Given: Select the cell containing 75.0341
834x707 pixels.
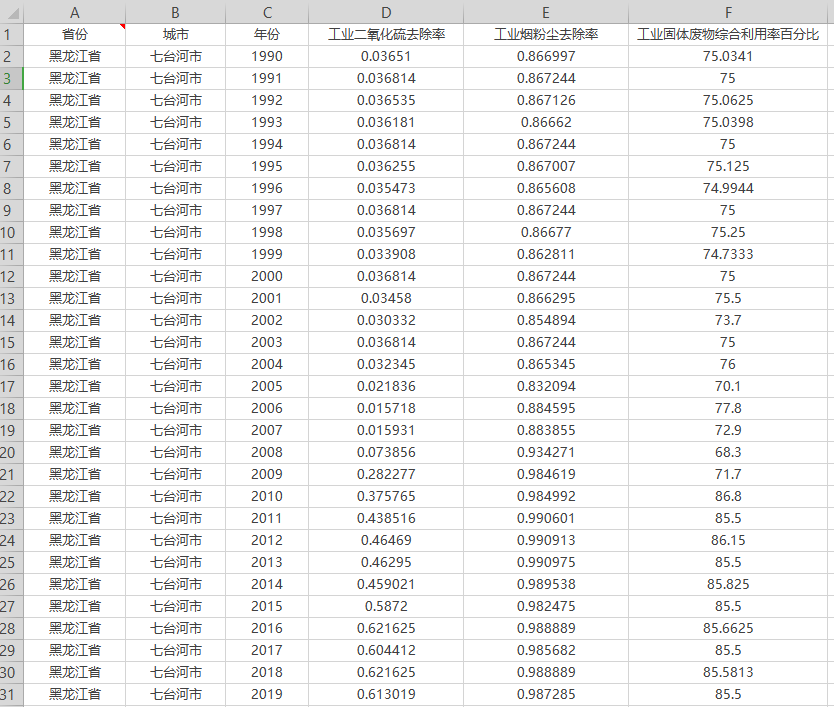Looking at the screenshot, I should coord(728,56).
